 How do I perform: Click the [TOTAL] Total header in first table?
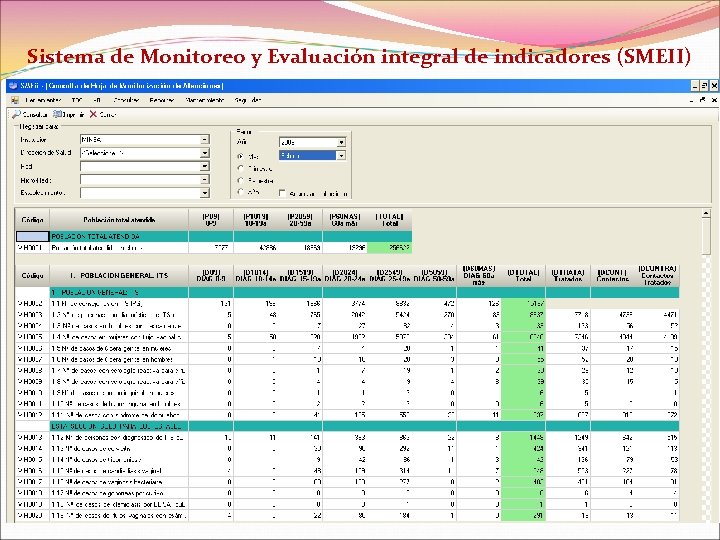coord(389,220)
